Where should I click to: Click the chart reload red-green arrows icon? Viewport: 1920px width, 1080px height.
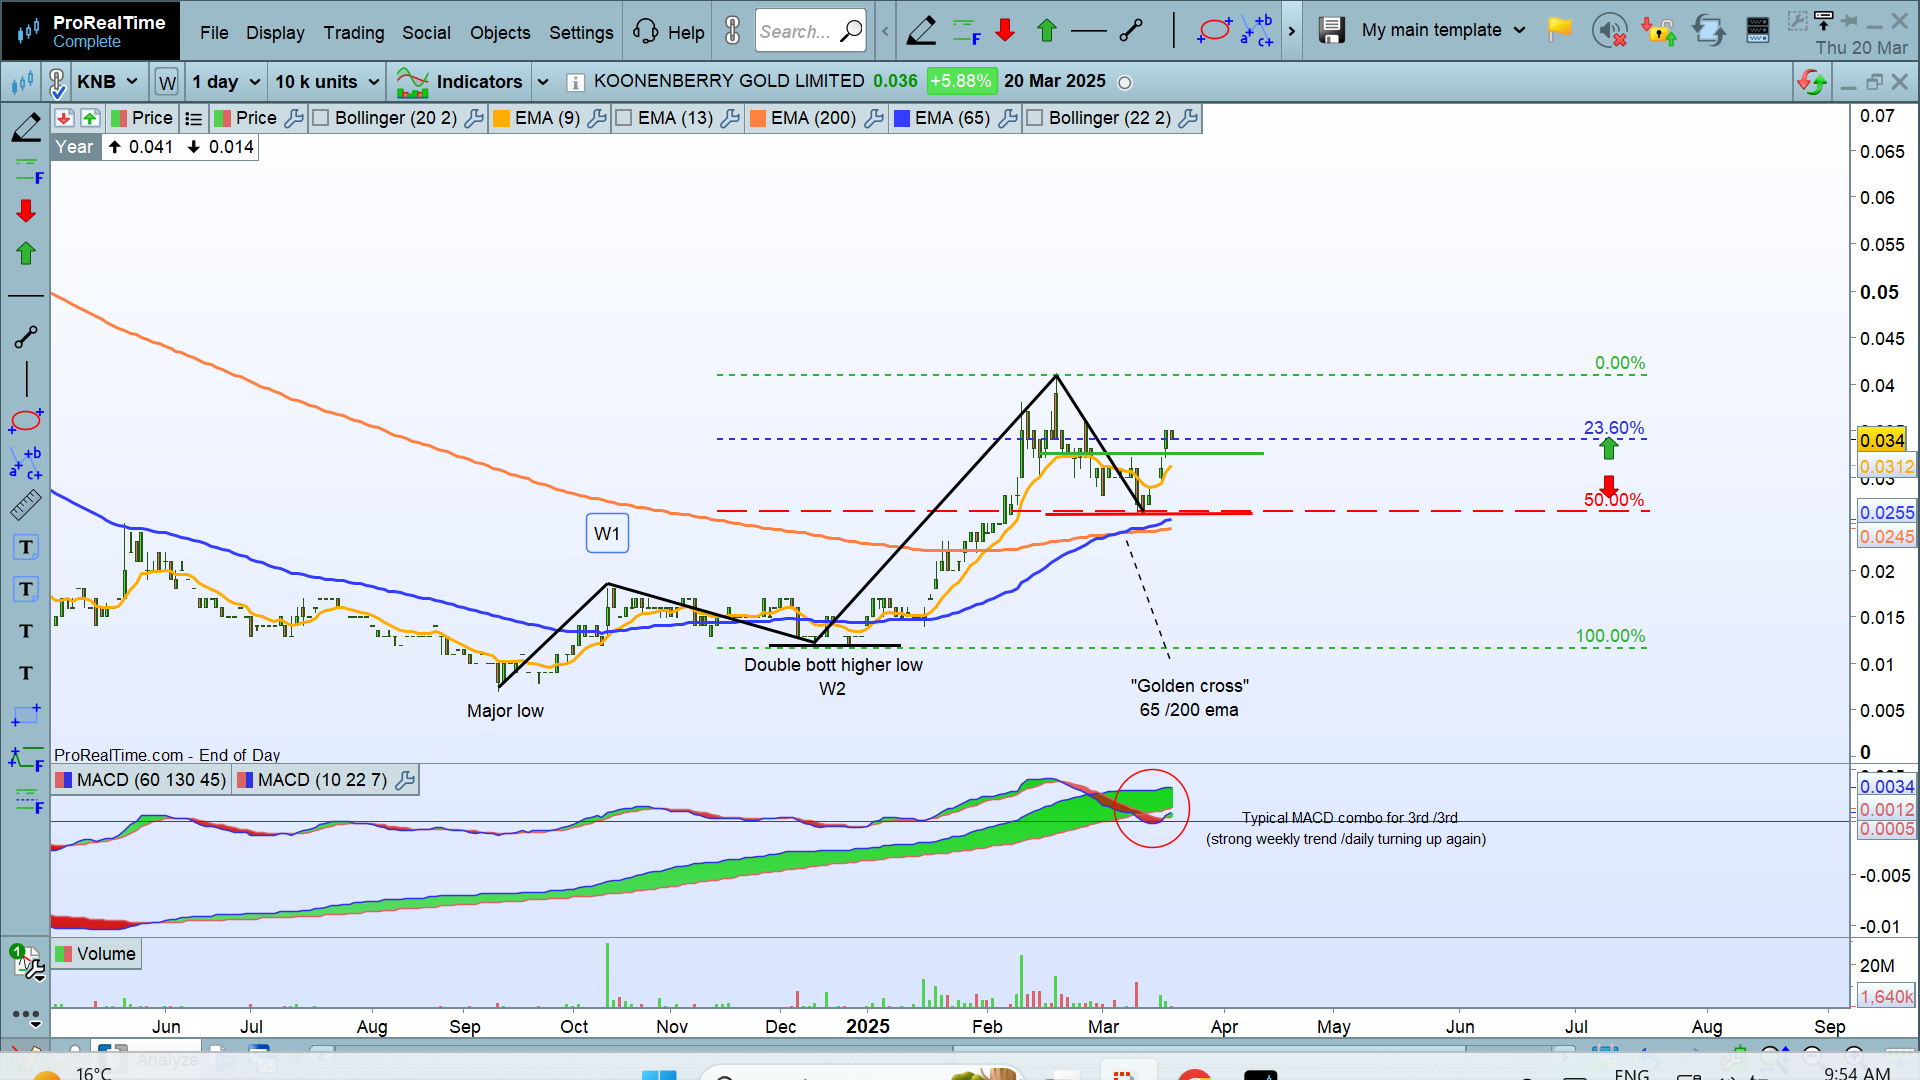click(x=1812, y=82)
